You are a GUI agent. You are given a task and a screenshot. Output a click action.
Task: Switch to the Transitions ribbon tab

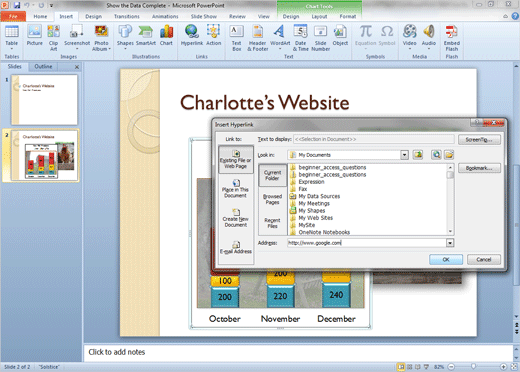[127, 16]
